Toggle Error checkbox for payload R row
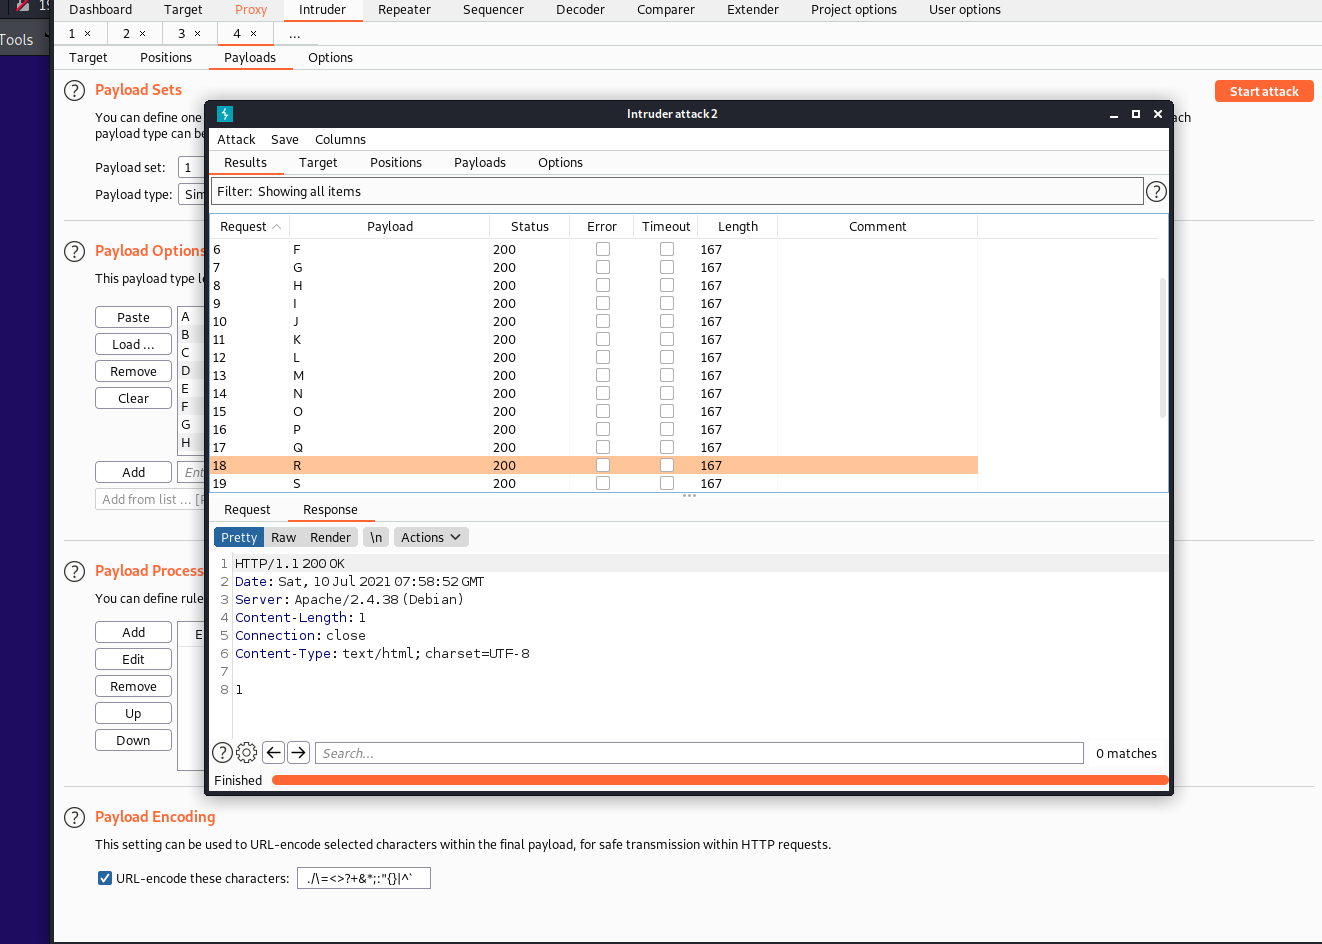The width and height of the screenshot is (1322, 944). (603, 465)
